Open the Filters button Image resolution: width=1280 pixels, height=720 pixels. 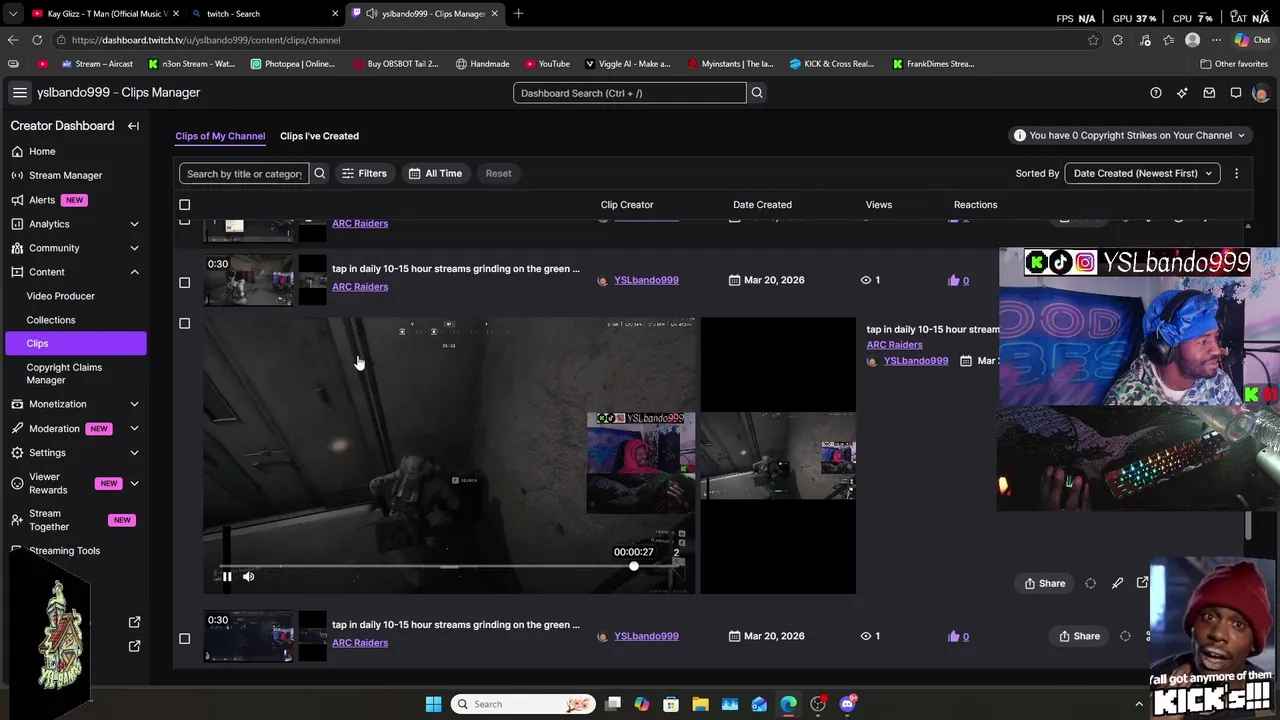[x=364, y=173]
